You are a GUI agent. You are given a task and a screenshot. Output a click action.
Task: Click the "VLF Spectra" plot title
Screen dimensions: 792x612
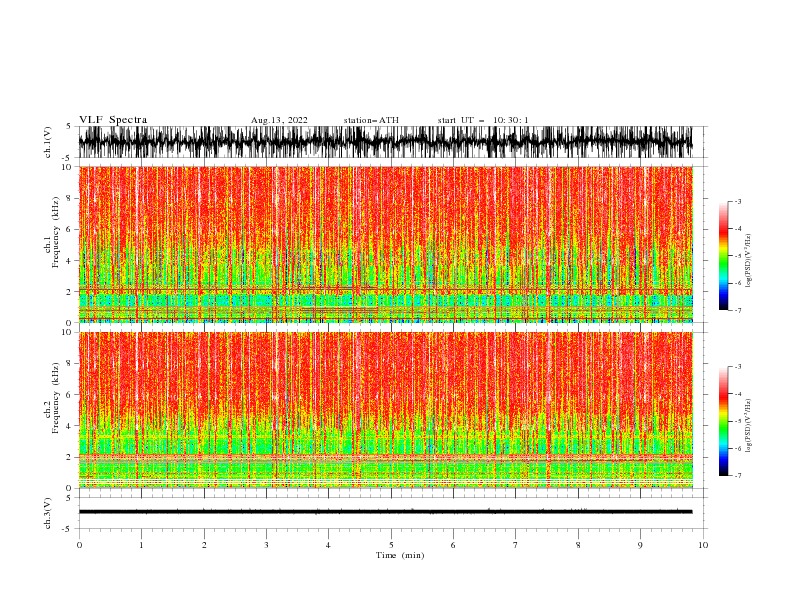[x=113, y=120]
